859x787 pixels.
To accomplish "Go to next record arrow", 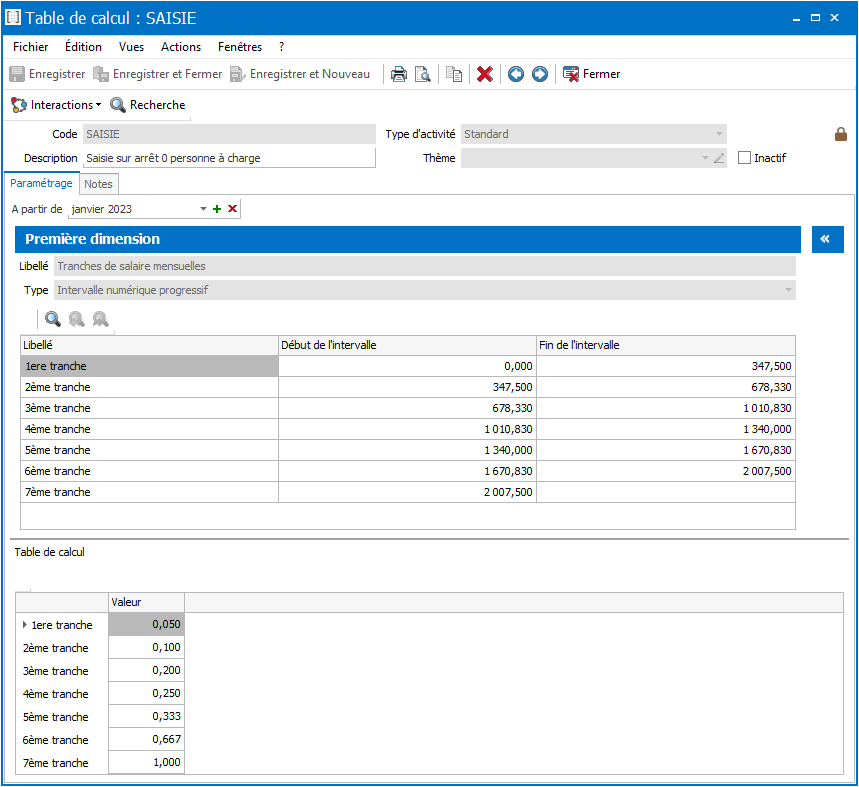I will [540, 74].
